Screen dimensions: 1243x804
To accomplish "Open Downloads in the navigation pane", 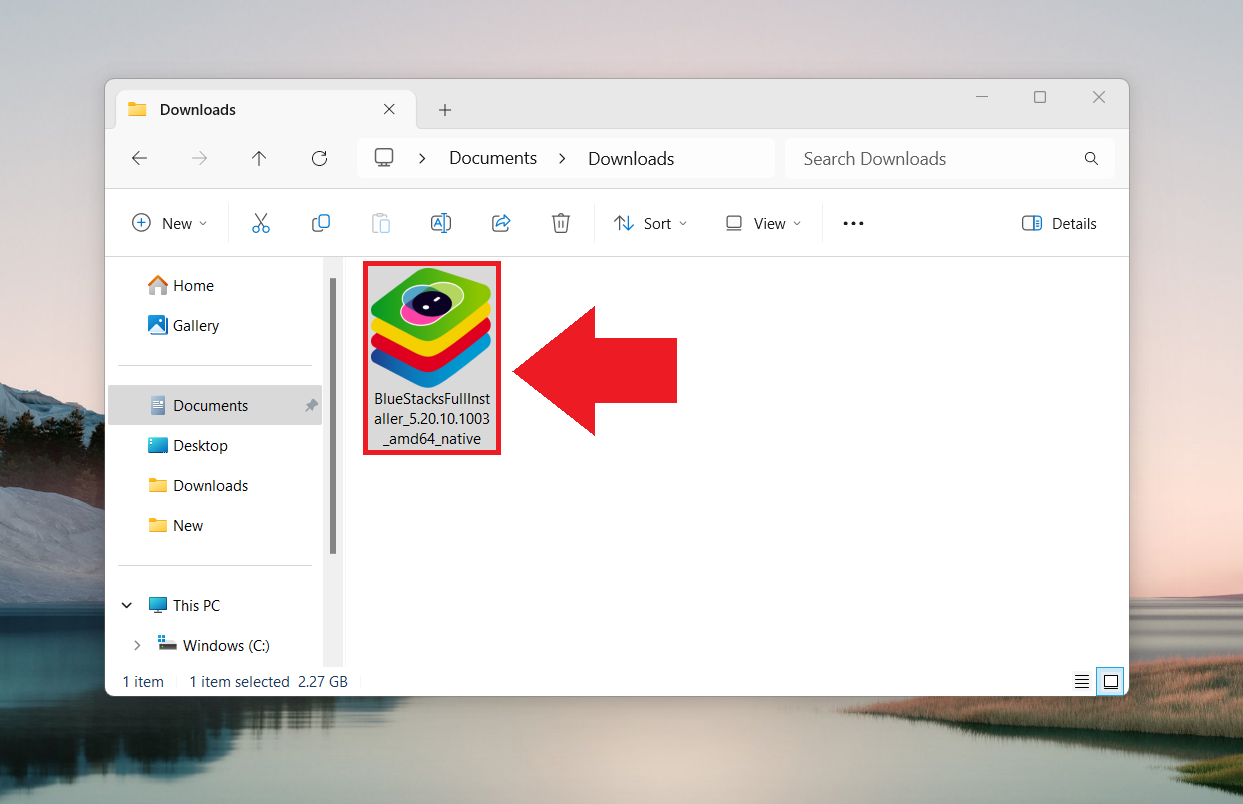I will 198,485.
